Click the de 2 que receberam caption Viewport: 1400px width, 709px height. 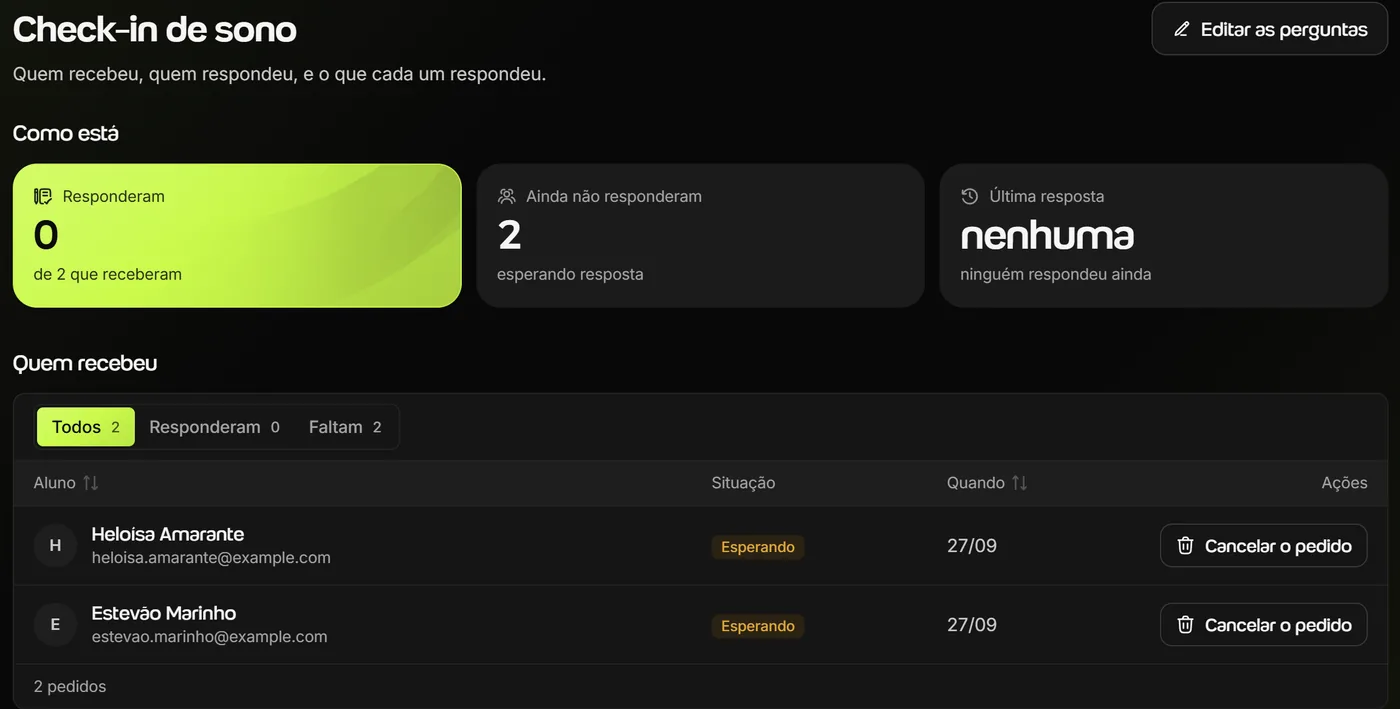[x=108, y=274]
